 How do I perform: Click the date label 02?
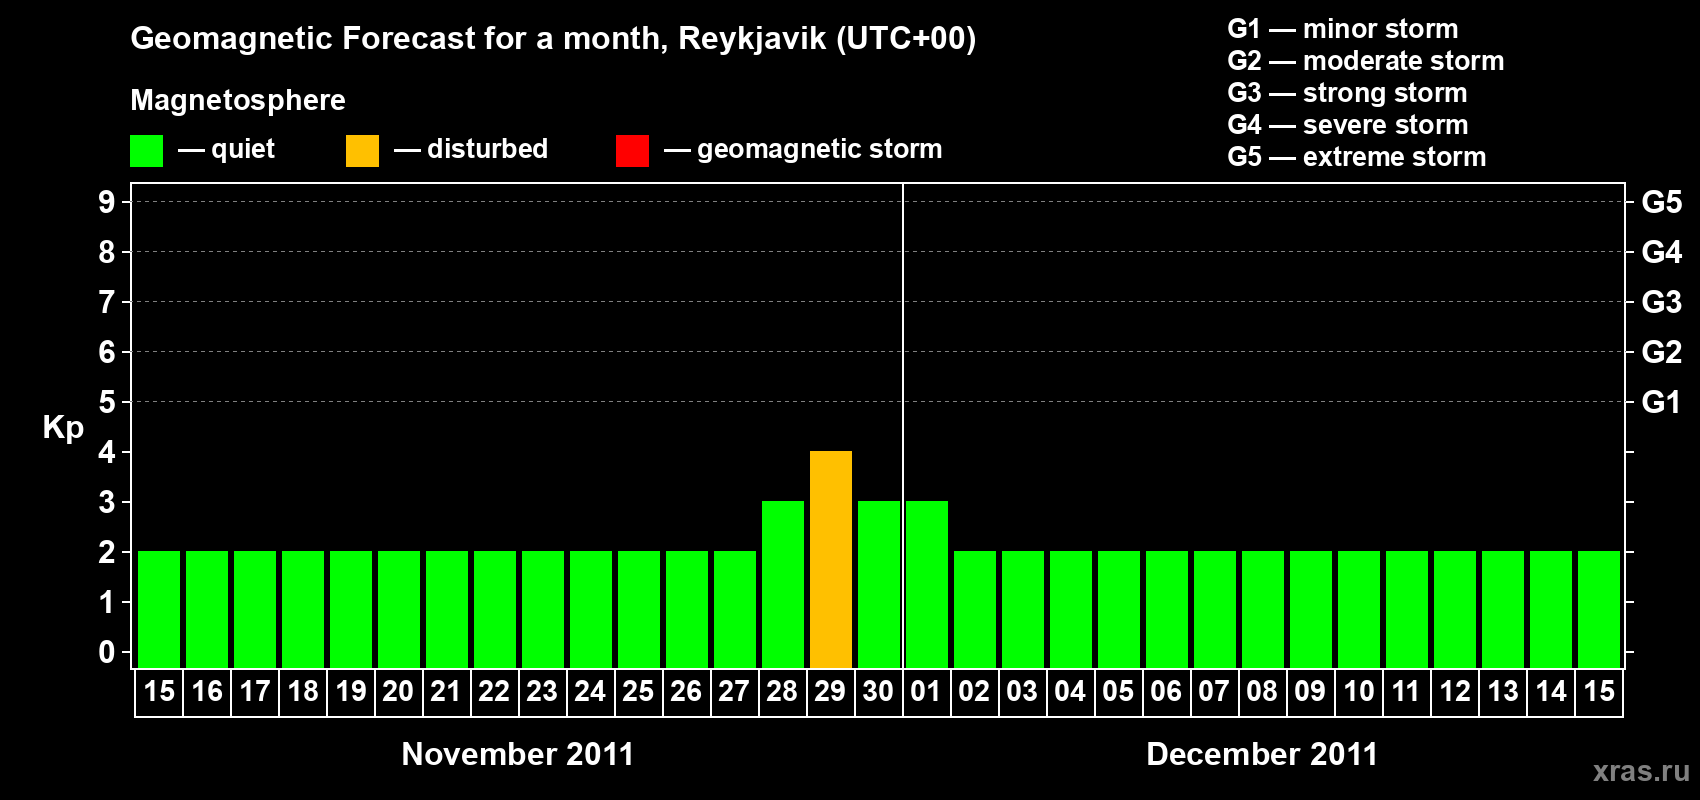pos(974,691)
